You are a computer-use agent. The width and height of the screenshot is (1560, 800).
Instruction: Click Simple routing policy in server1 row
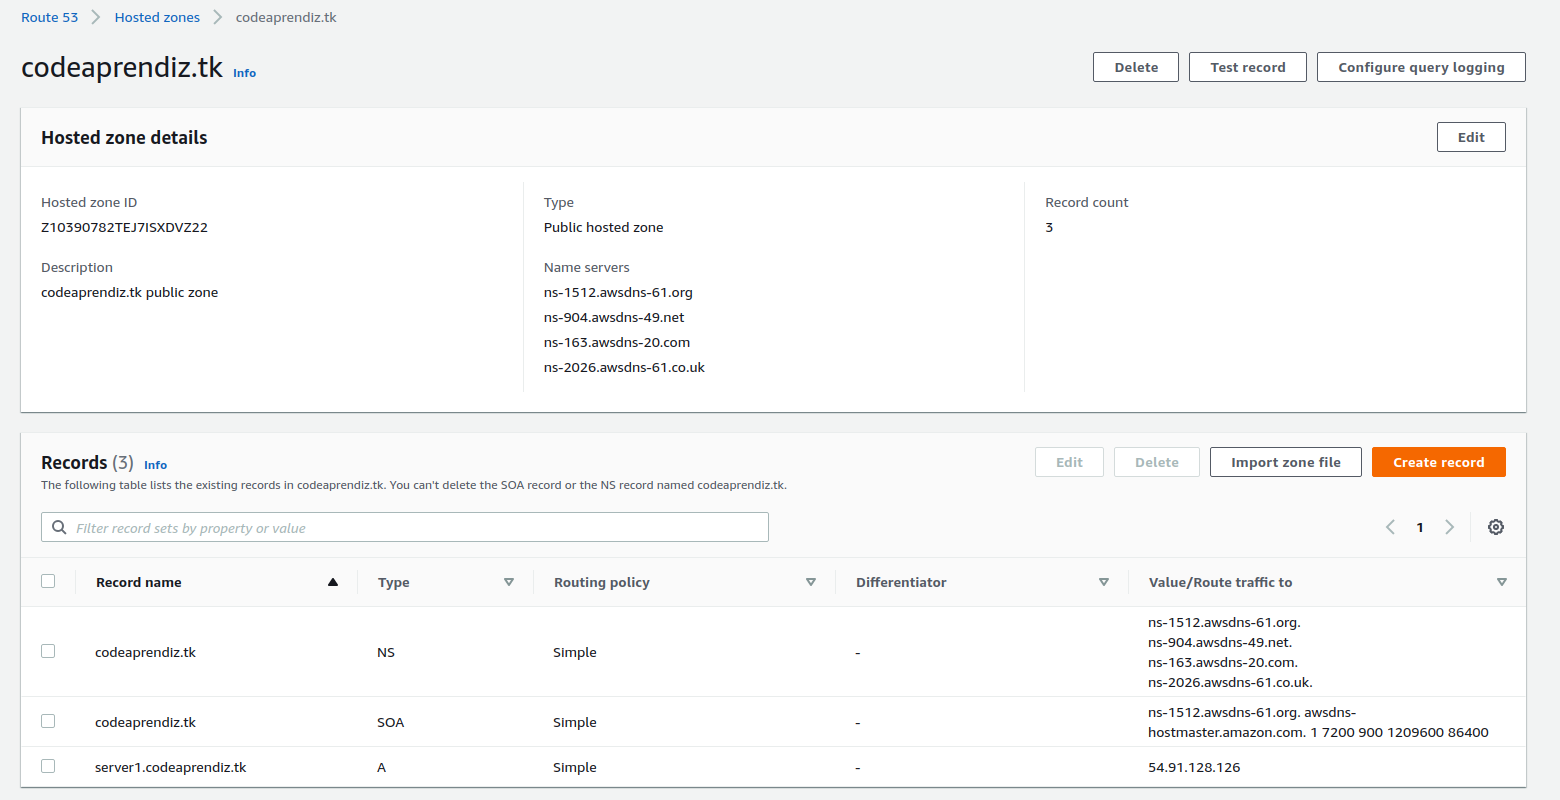point(575,767)
